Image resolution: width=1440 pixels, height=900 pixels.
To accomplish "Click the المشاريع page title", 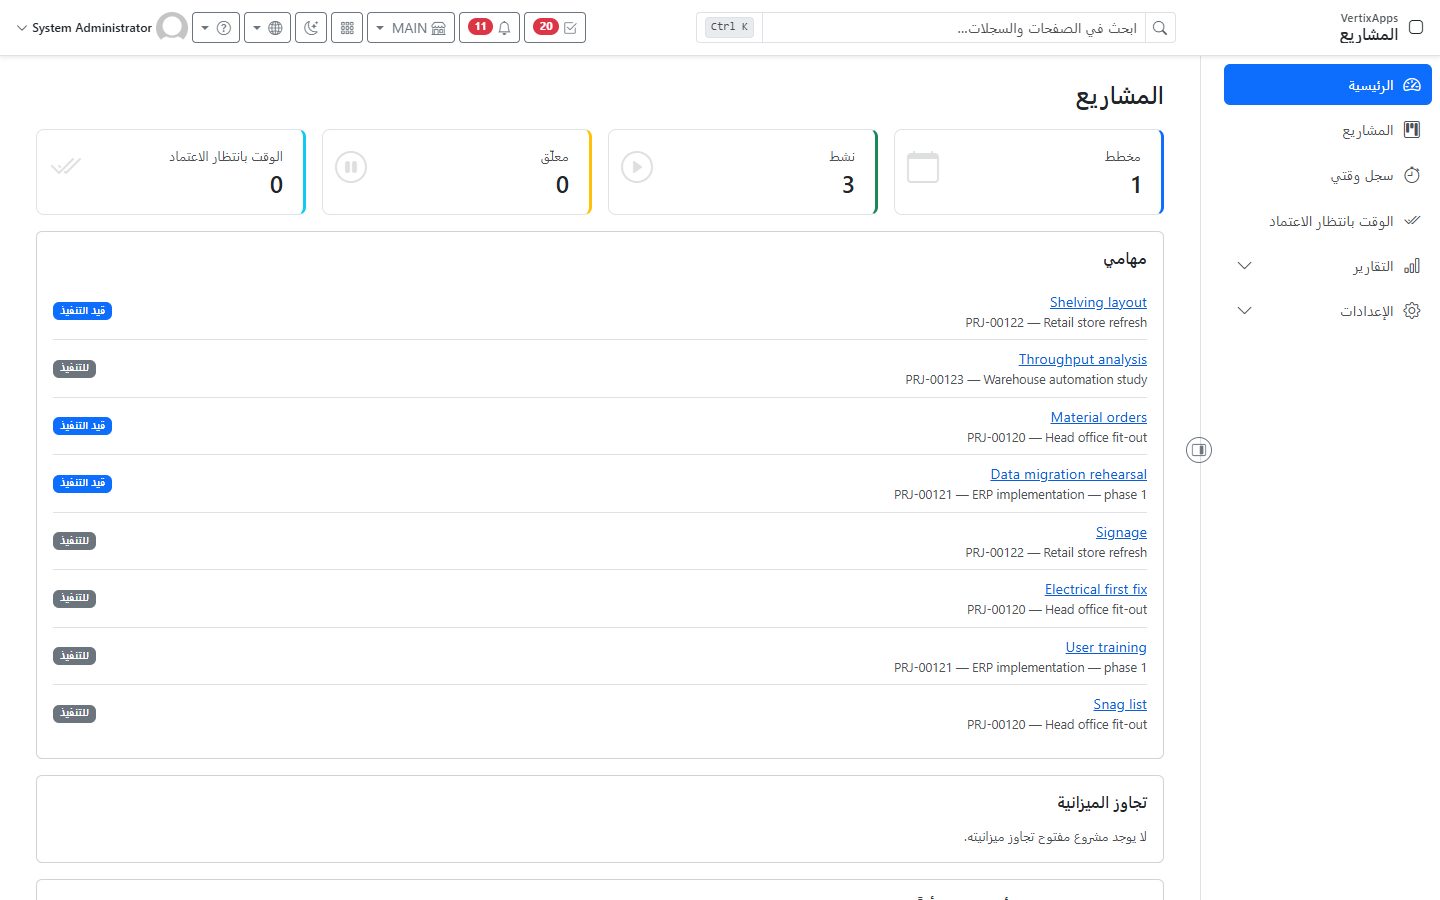I will click(1119, 96).
